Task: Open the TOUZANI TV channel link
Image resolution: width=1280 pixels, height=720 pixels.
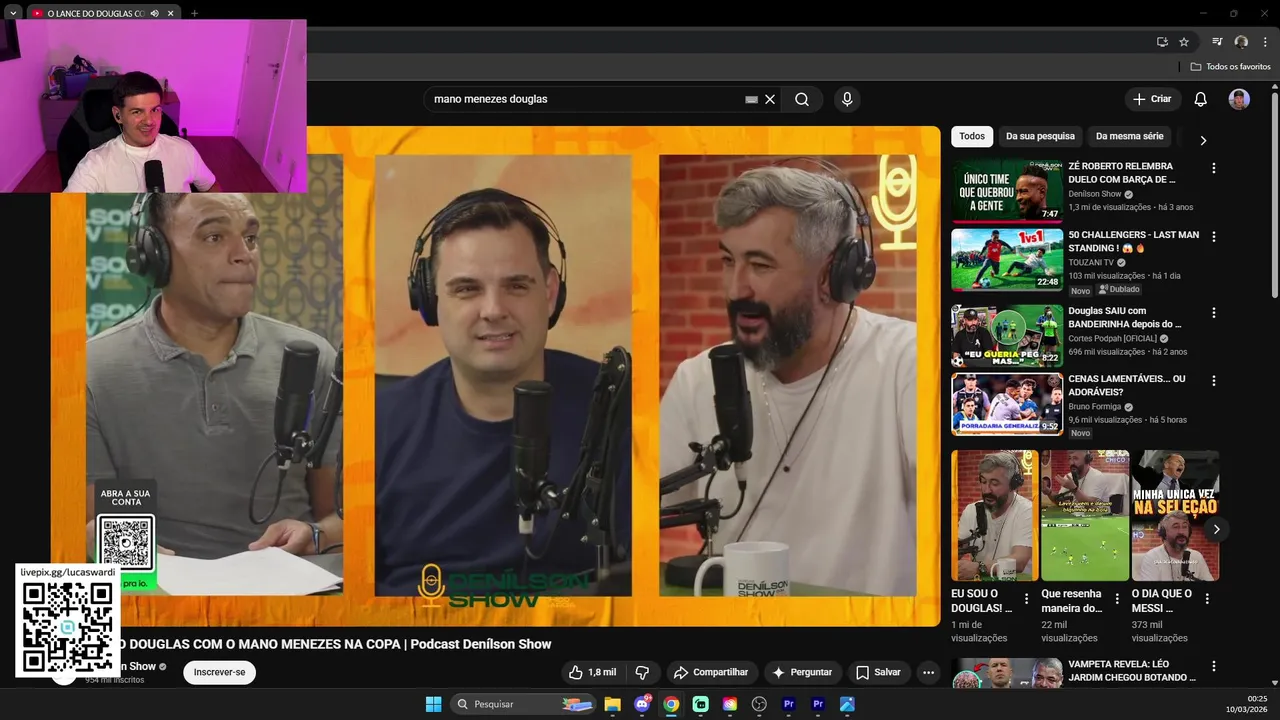Action: [1091, 262]
